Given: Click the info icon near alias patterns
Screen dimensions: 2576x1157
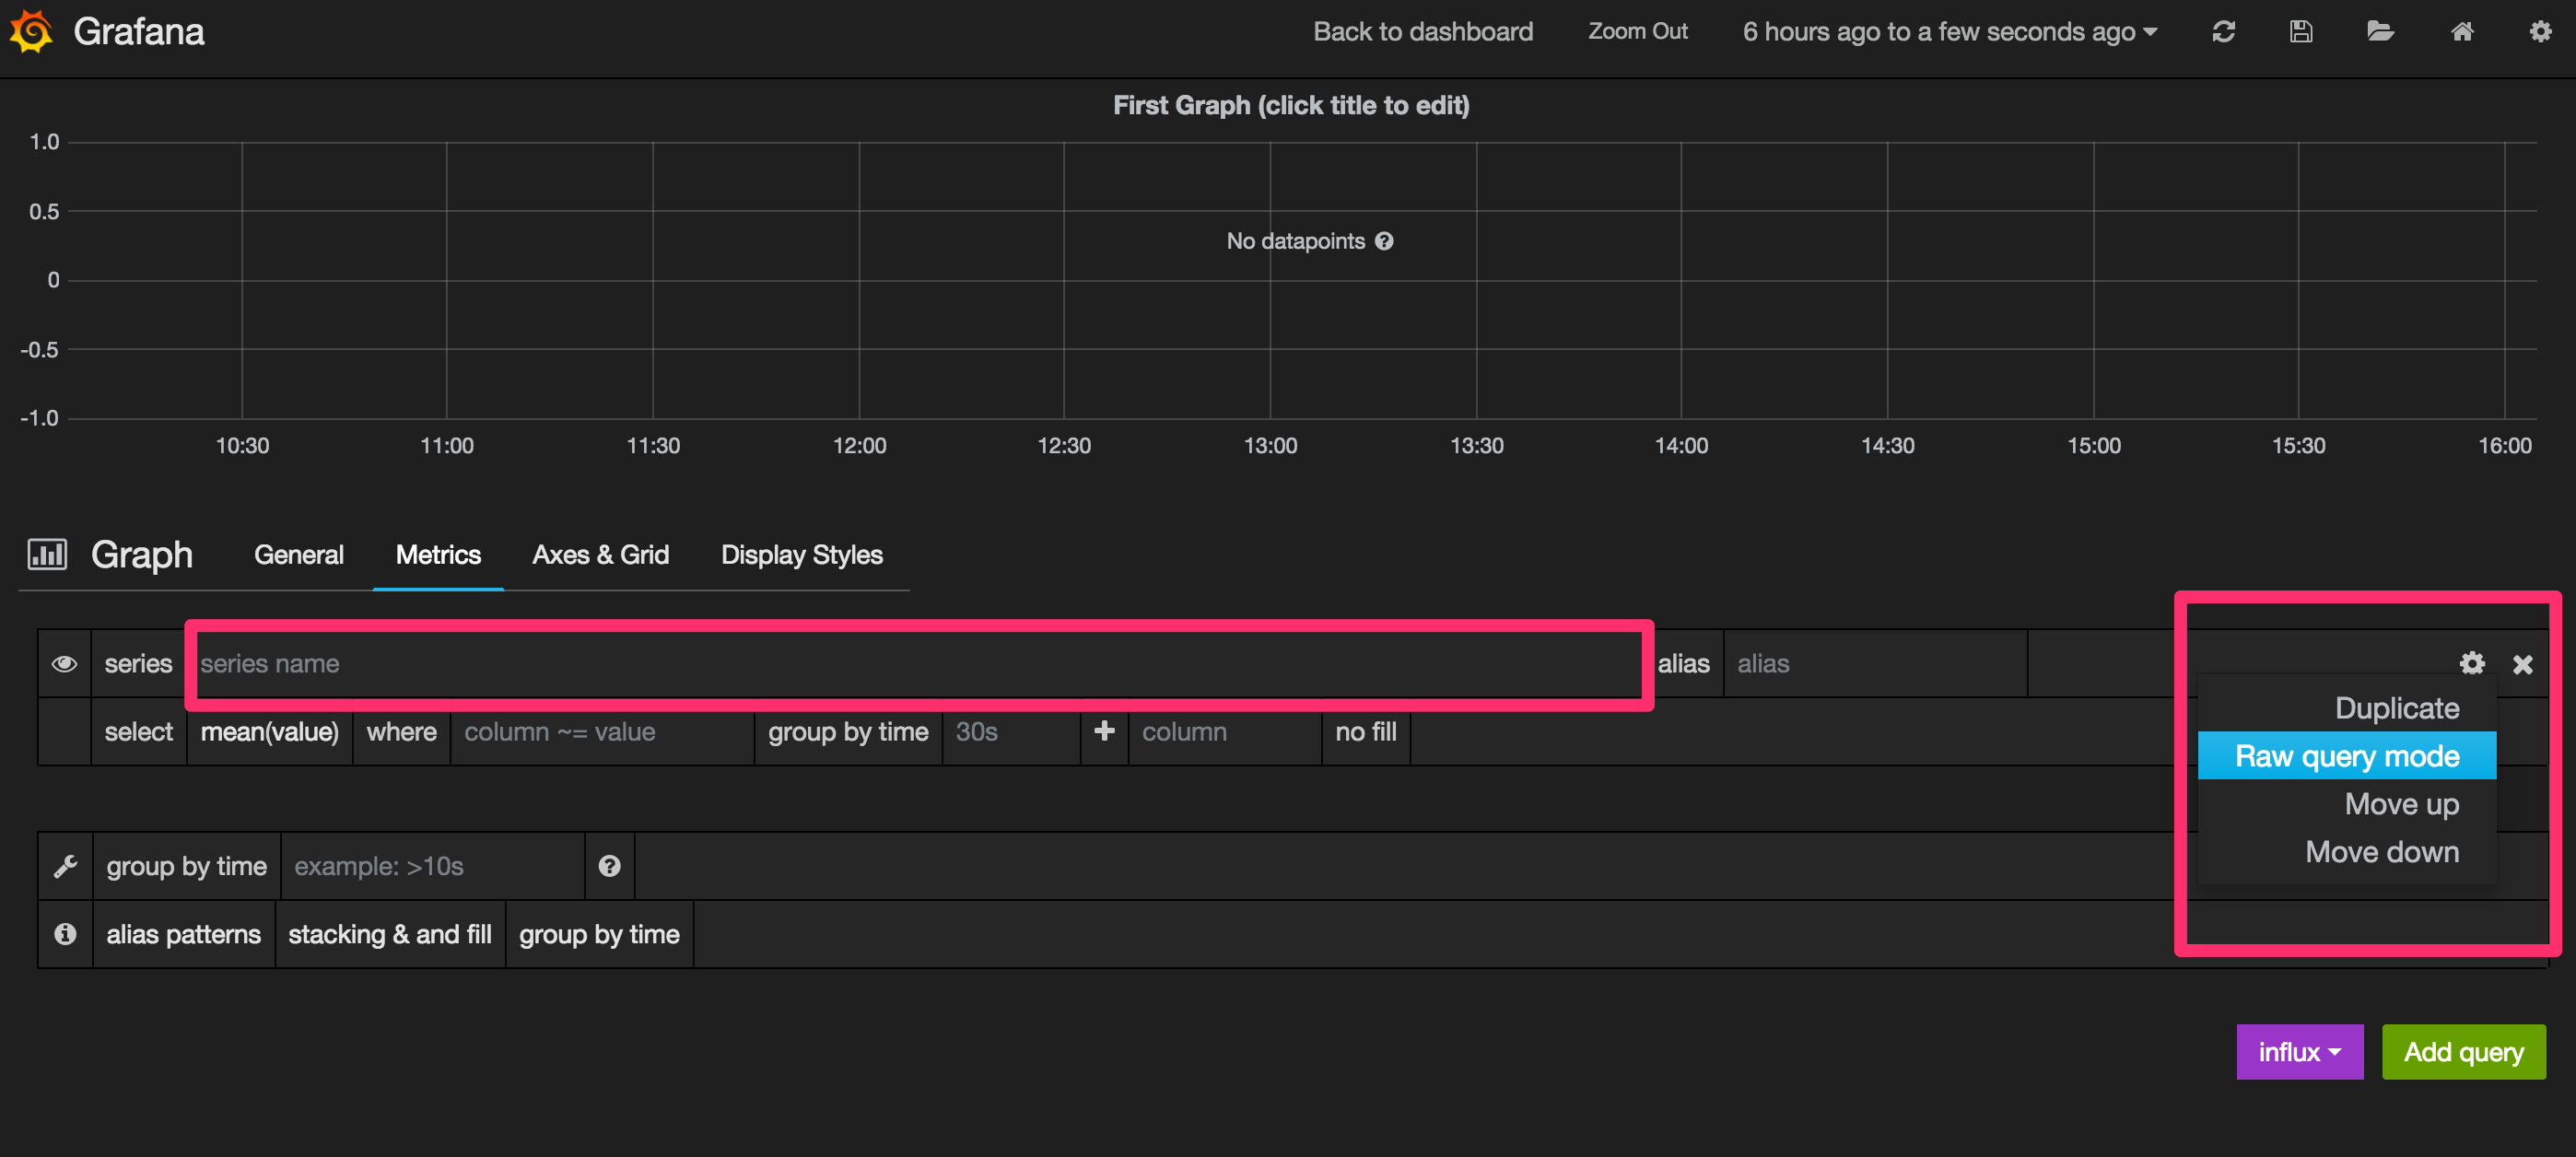Looking at the screenshot, I should (64, 933).
